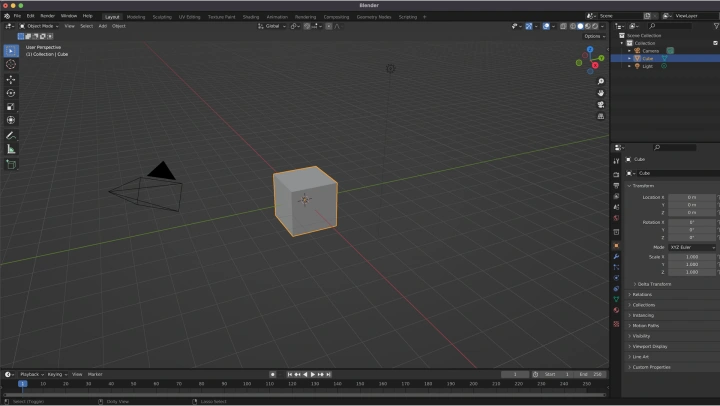
Task: Open the Tool properties tab icon
Action: pos(616,161)
